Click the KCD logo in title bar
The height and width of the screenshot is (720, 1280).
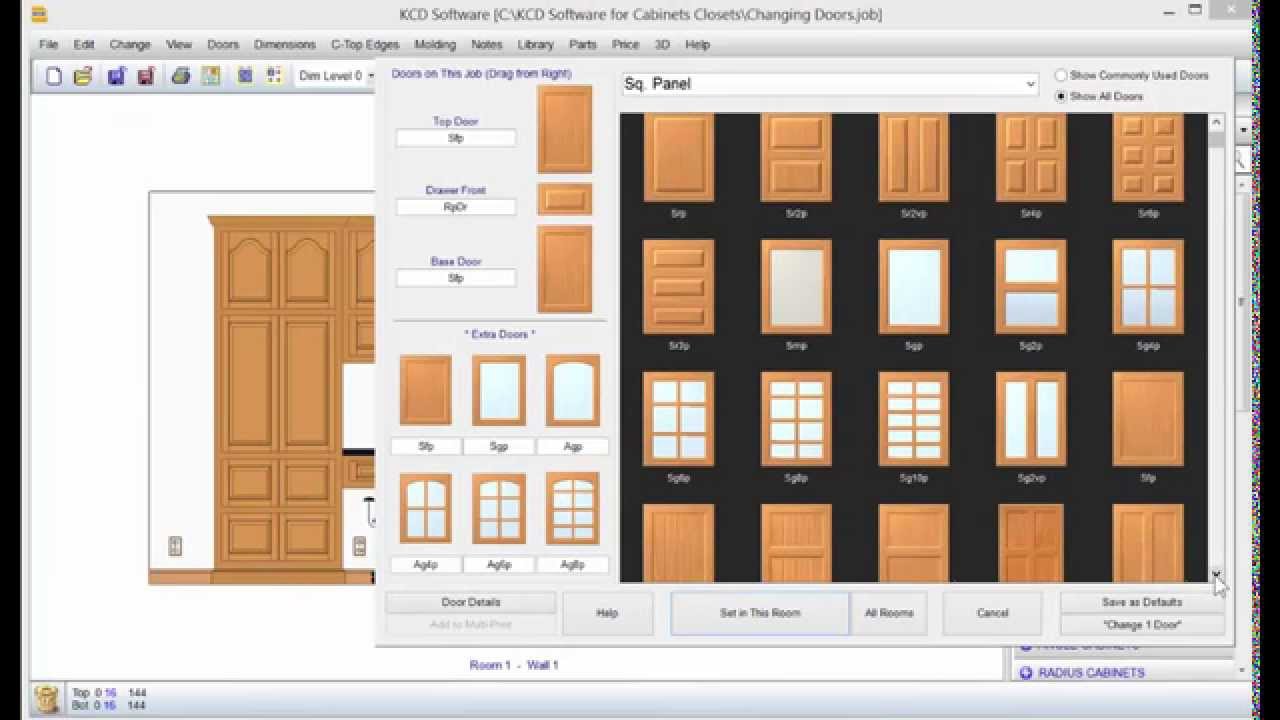click(x=39, y=14)
